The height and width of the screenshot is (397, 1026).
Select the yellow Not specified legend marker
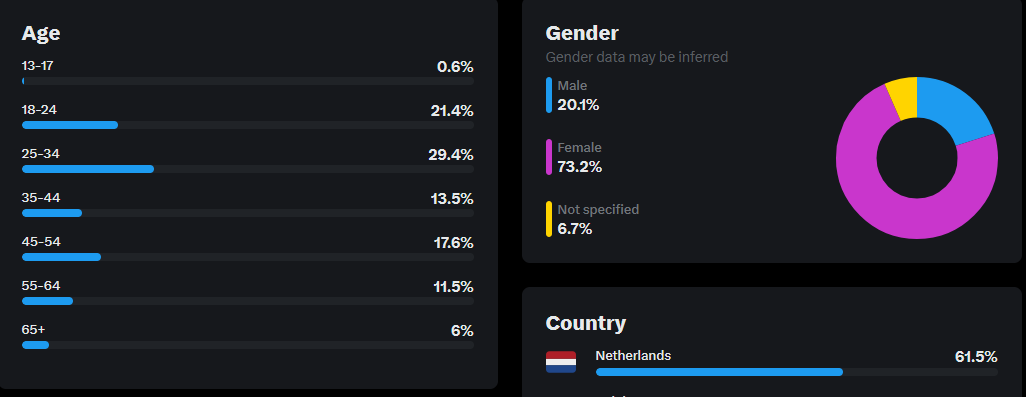549,219
